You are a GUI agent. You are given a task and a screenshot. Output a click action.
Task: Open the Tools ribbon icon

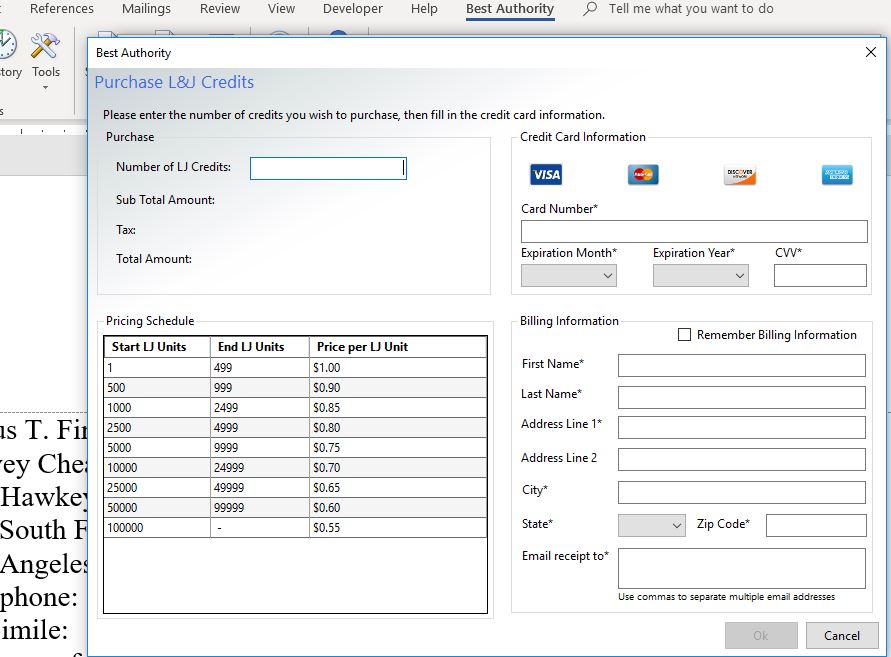tap(45, 55)
